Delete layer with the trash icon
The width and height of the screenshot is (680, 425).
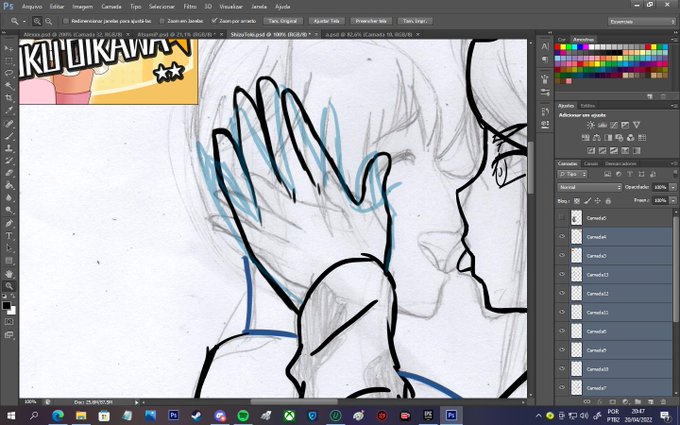pyautogui.click(x=663, y=402)
